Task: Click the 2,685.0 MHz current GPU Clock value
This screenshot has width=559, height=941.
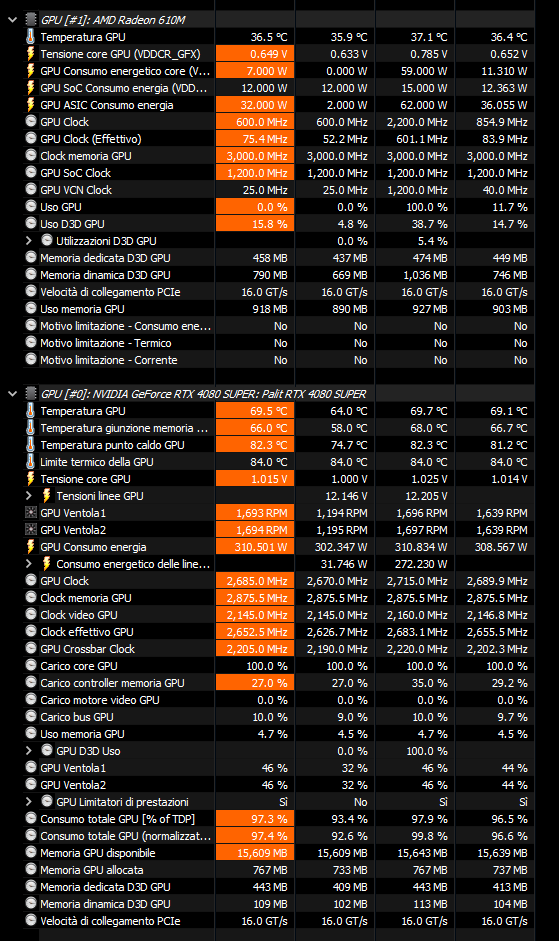Action: 255,581
